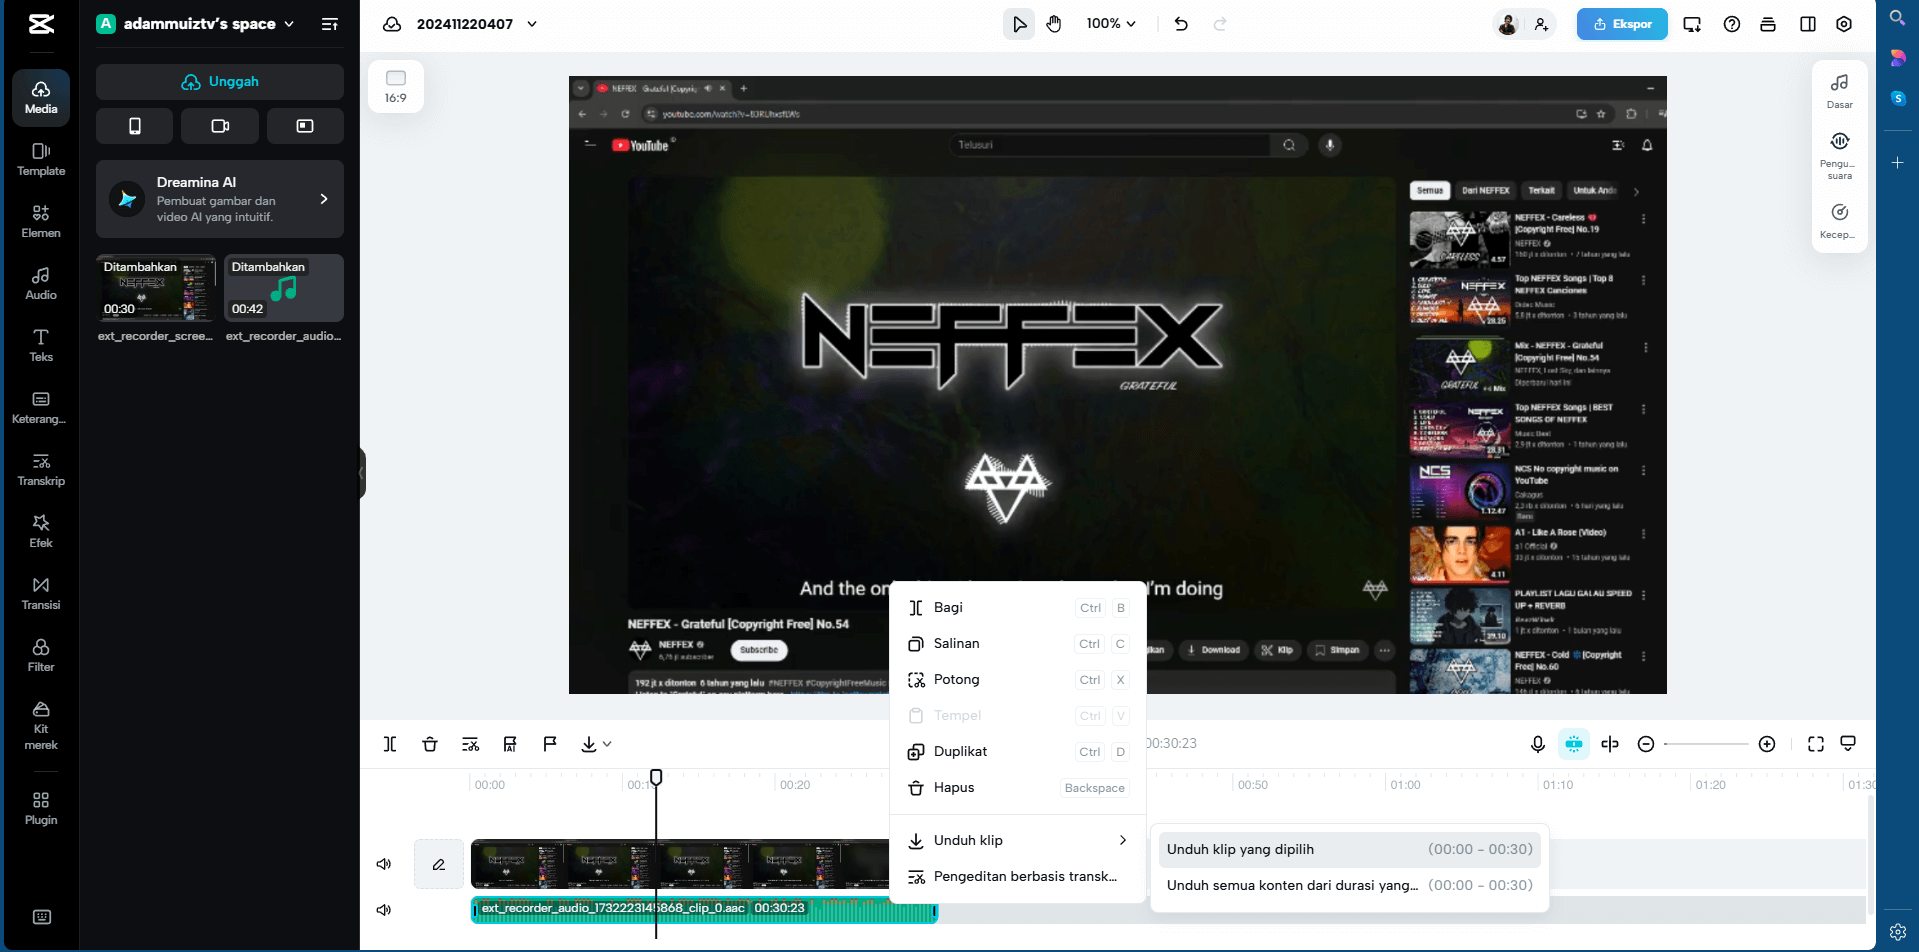
Task: Collapse left panel with edge handle
Action: [x=362, y=474]
